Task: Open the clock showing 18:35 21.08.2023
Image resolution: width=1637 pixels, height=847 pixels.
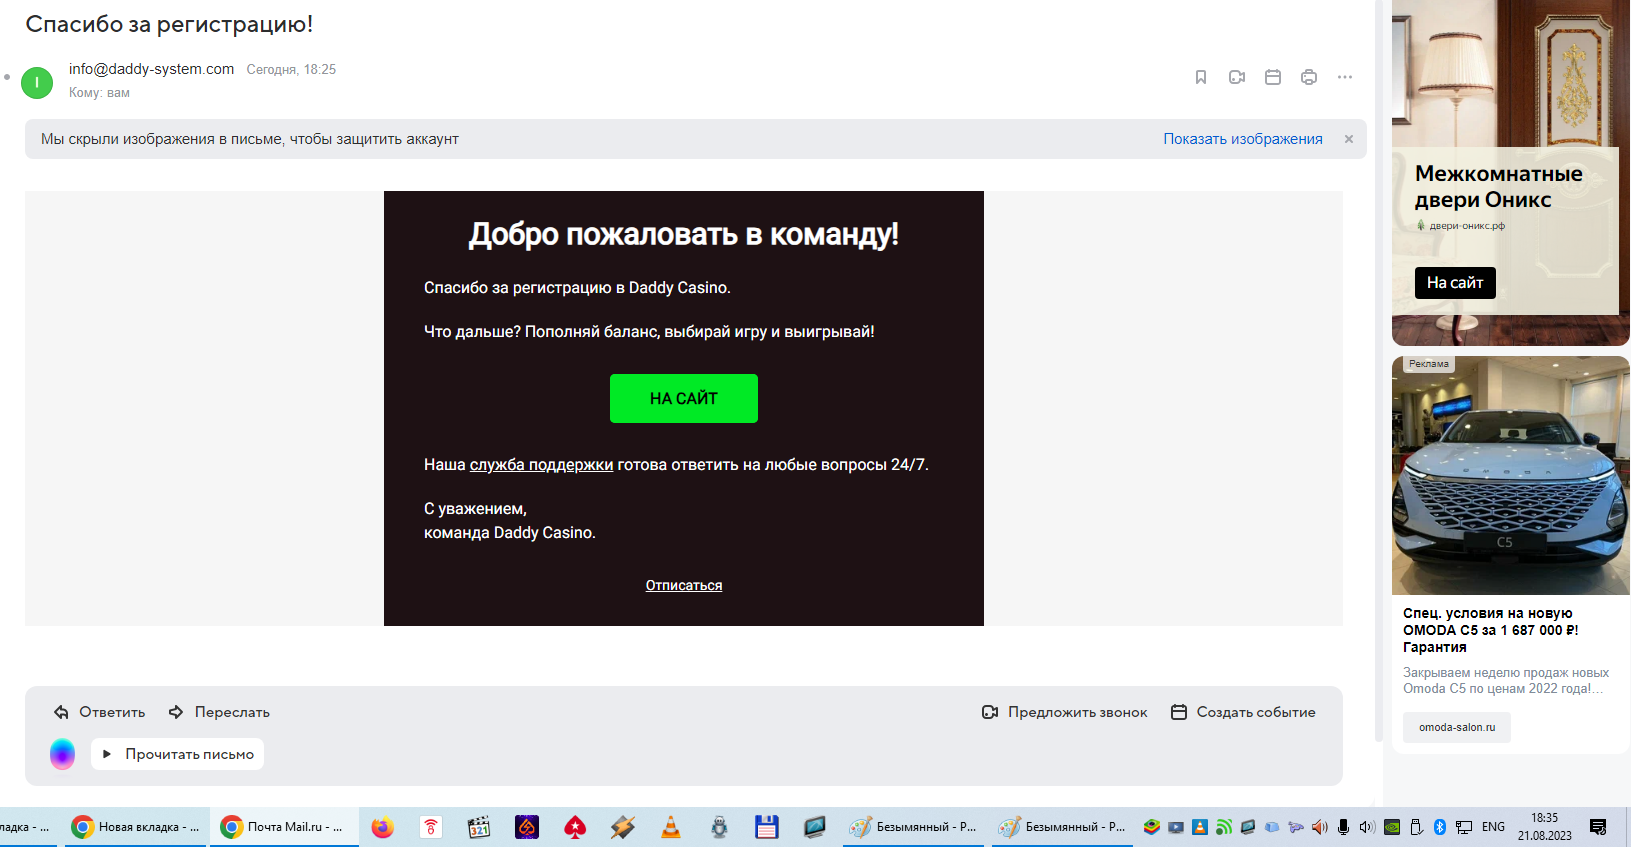Action: (1544, 827)
